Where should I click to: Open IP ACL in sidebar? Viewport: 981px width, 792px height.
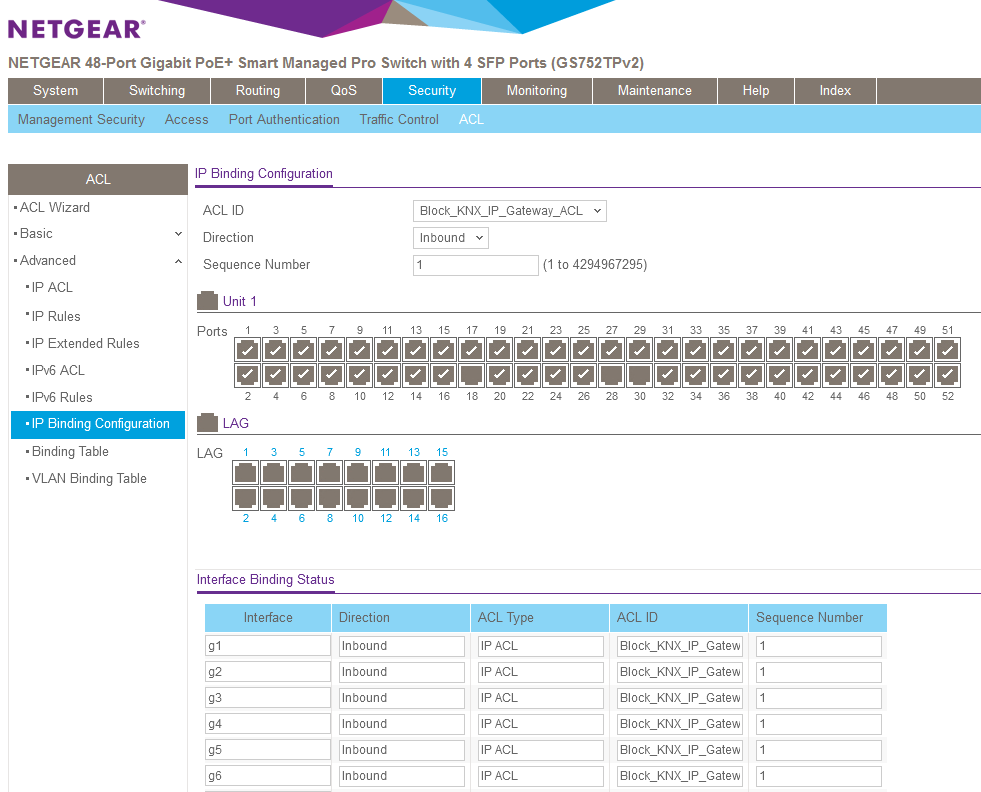pos(53,287)
